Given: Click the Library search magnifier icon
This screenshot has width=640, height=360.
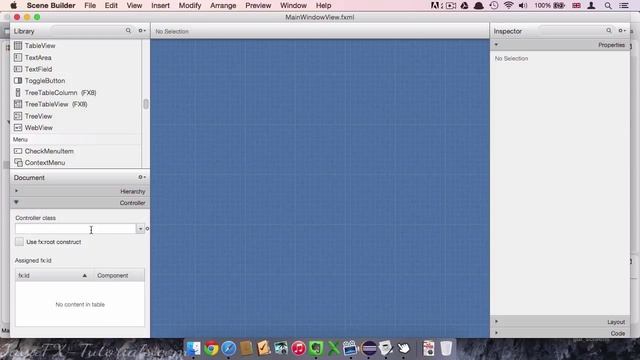Looking at the screenshot, I should click(128, 31).
